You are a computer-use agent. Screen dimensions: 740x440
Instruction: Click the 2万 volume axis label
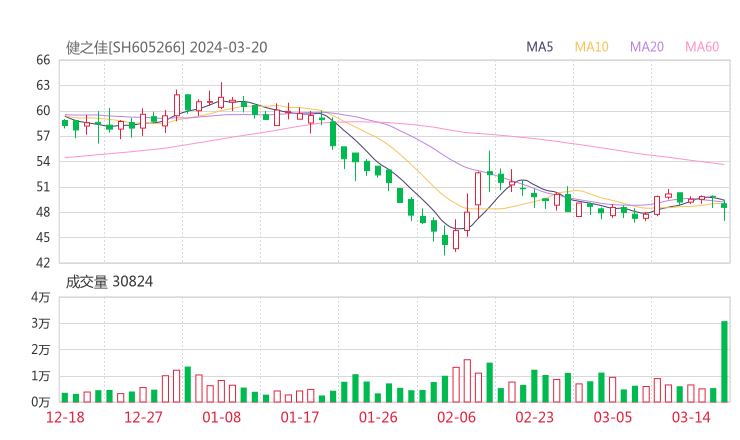click(x=41, y=350)
